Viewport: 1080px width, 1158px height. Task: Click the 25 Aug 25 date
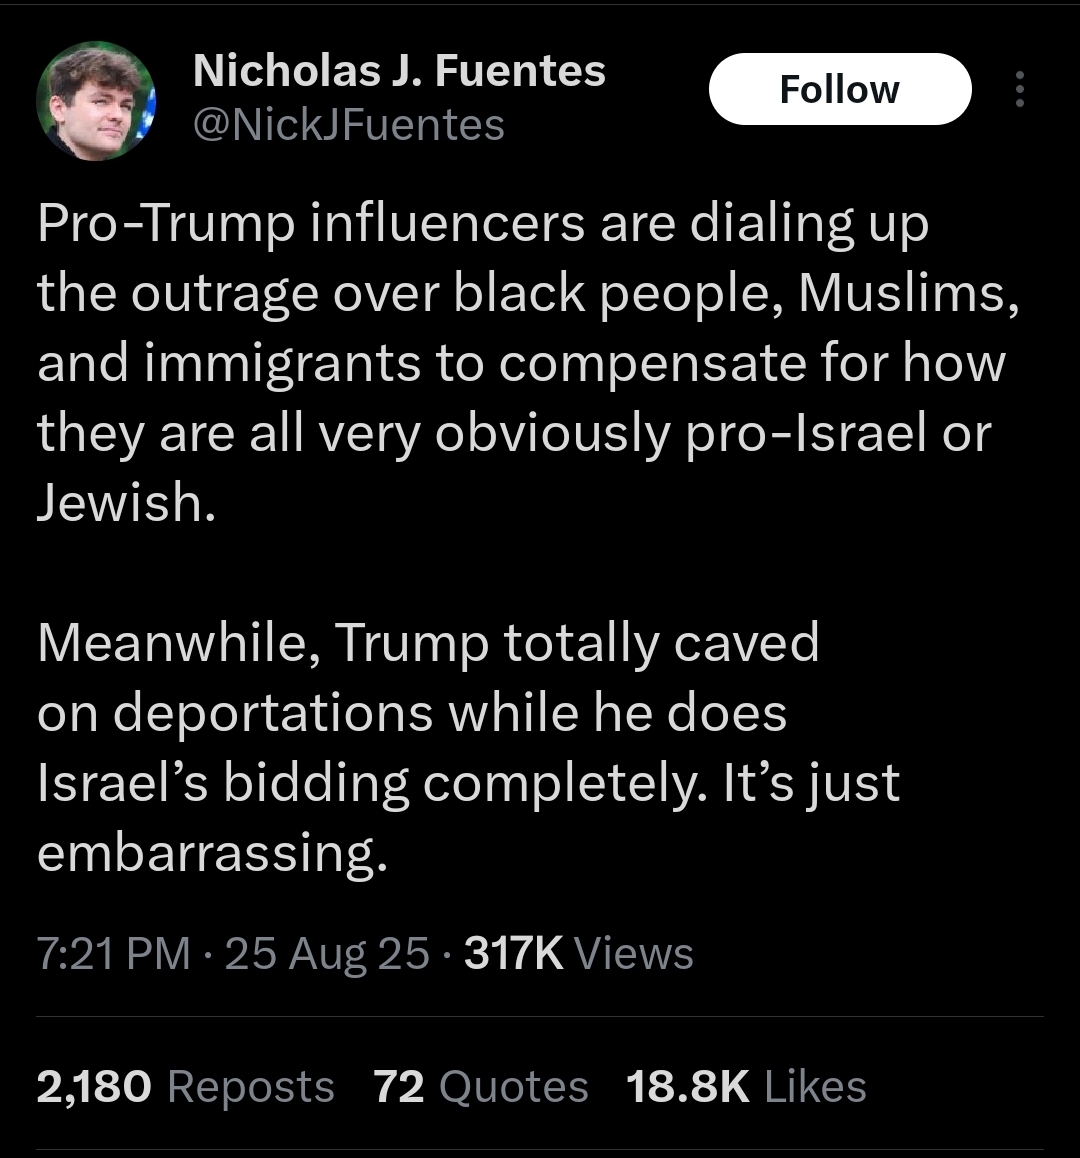[327, 953]
